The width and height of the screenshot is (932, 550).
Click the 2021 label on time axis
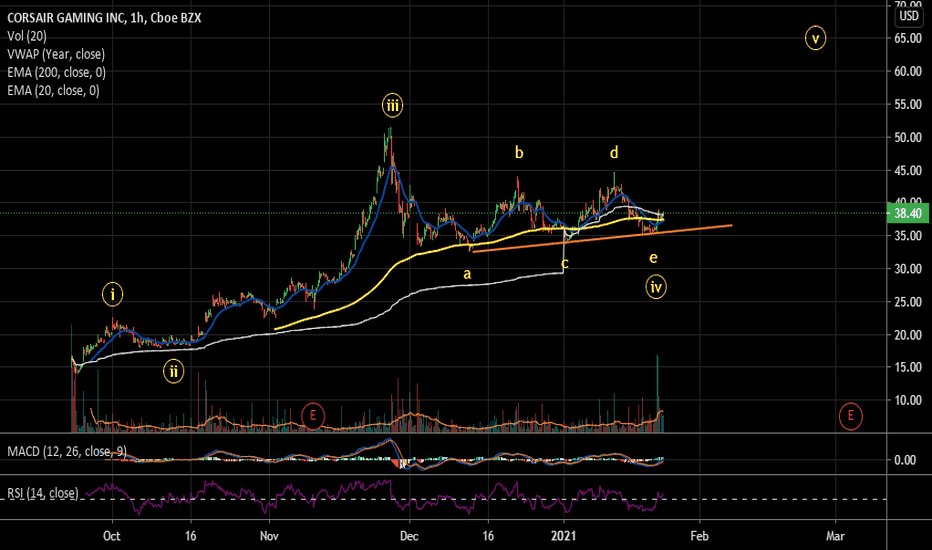pos(563,536)
